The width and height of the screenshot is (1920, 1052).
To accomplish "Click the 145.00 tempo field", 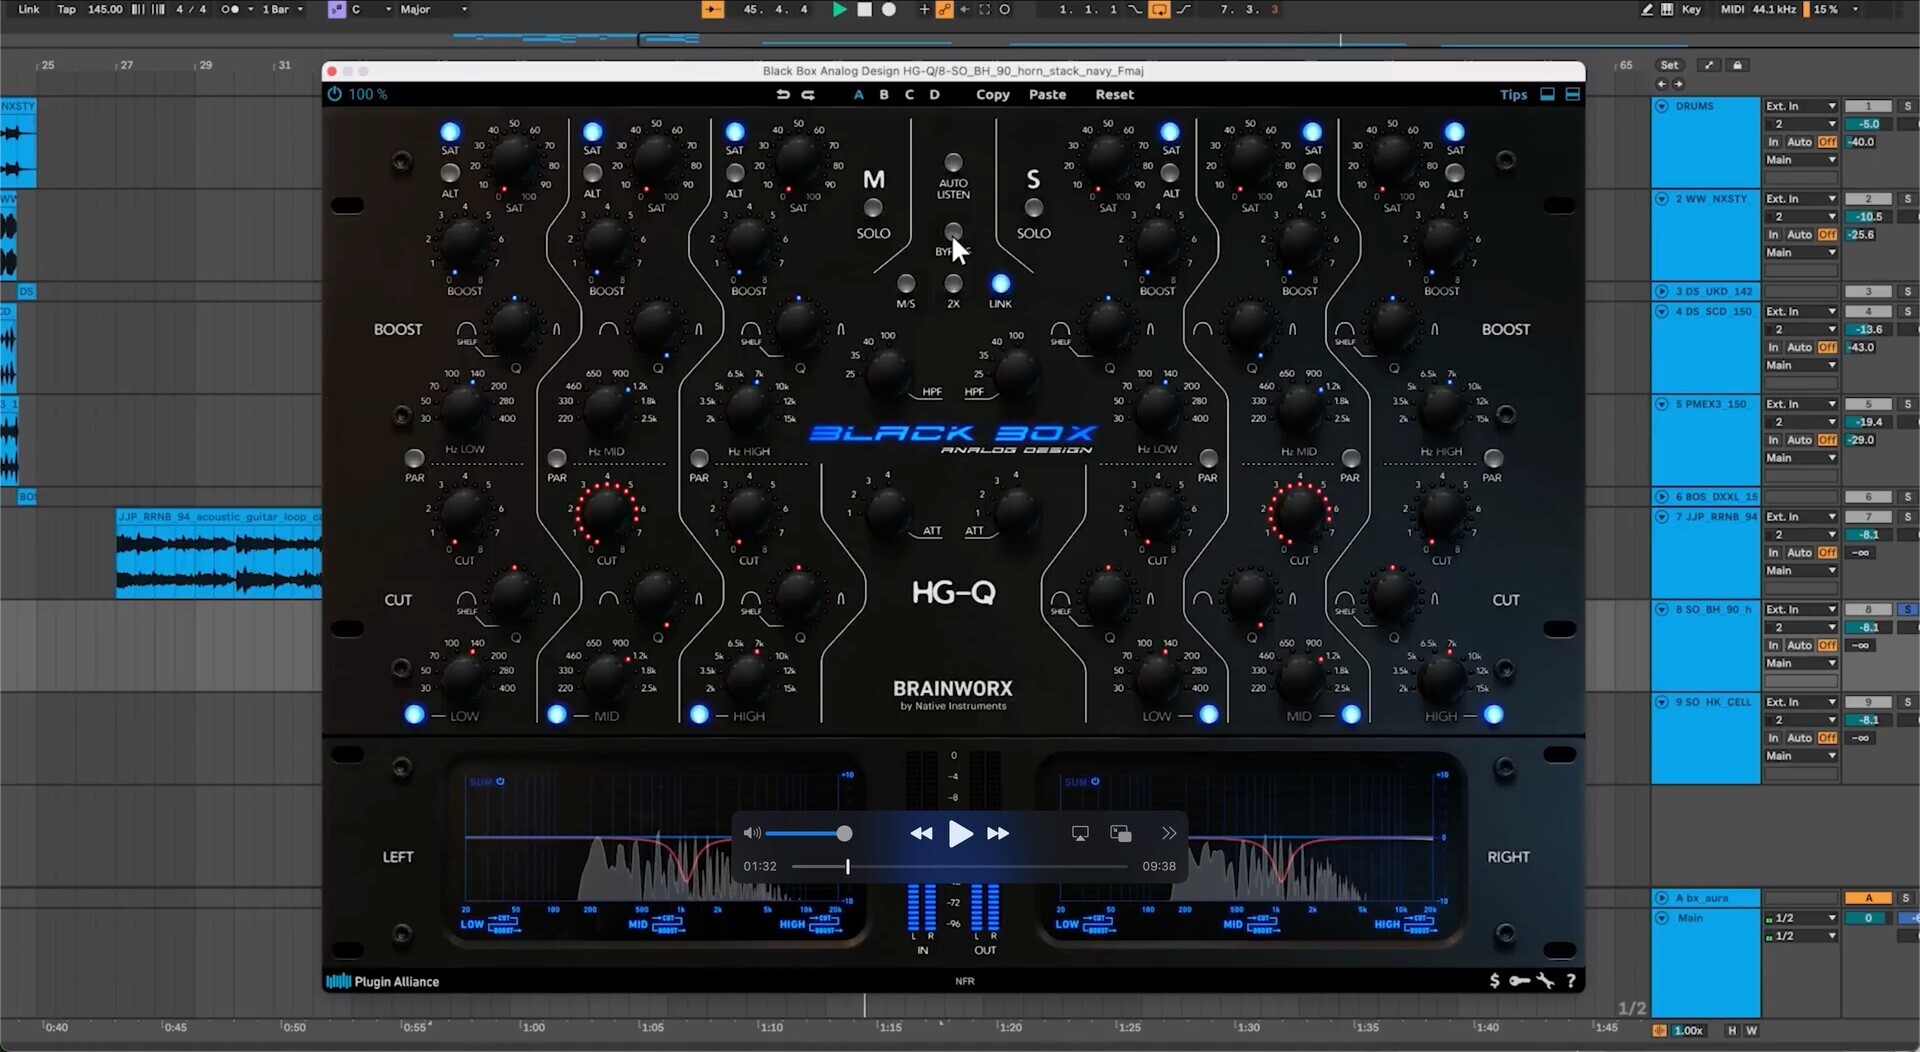I will coord(105,9).
